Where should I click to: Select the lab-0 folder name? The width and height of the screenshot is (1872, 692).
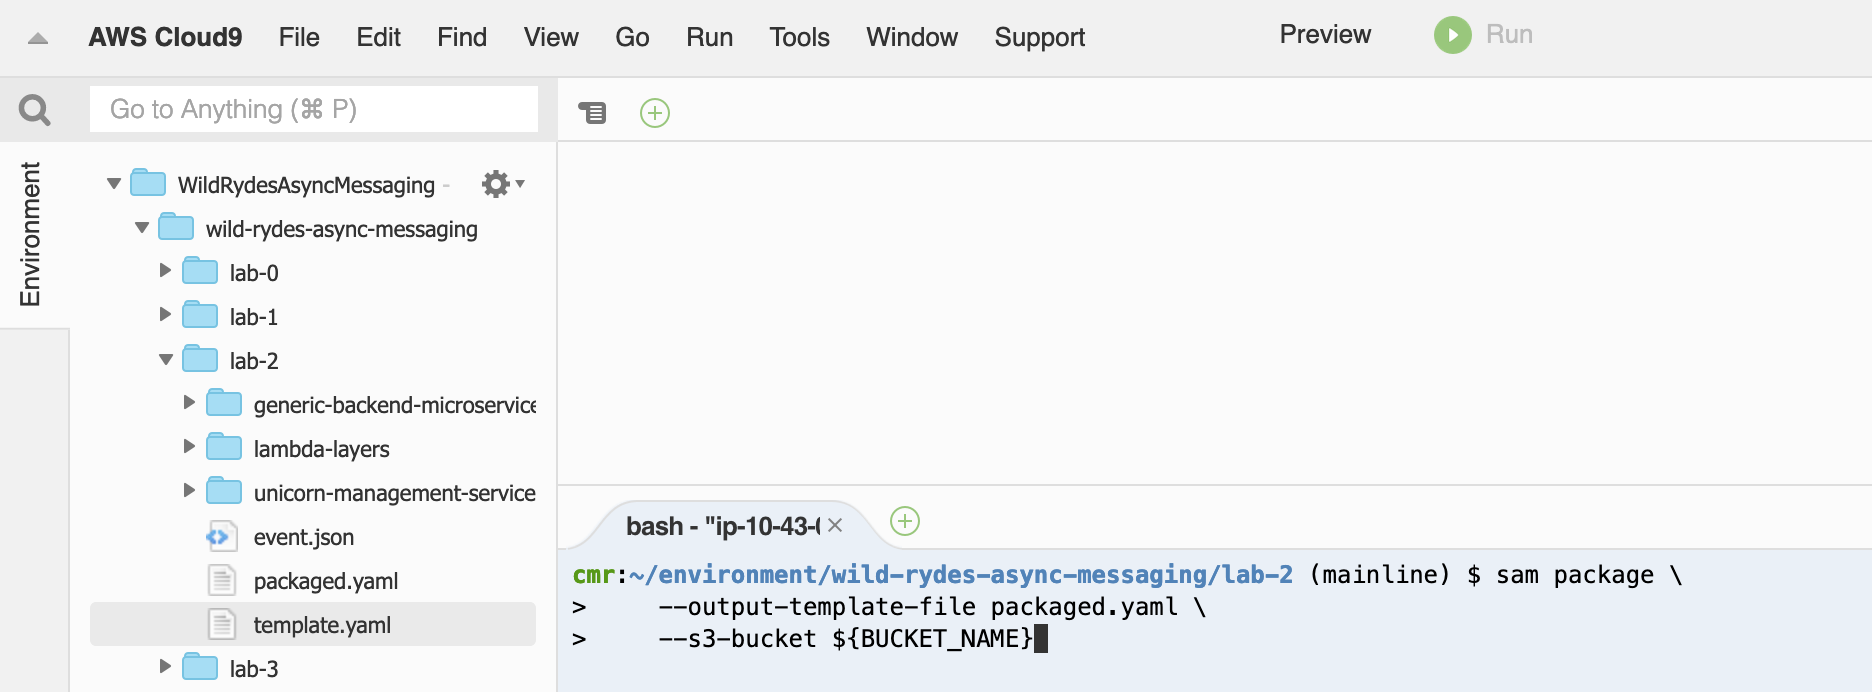tap(254, 273)
